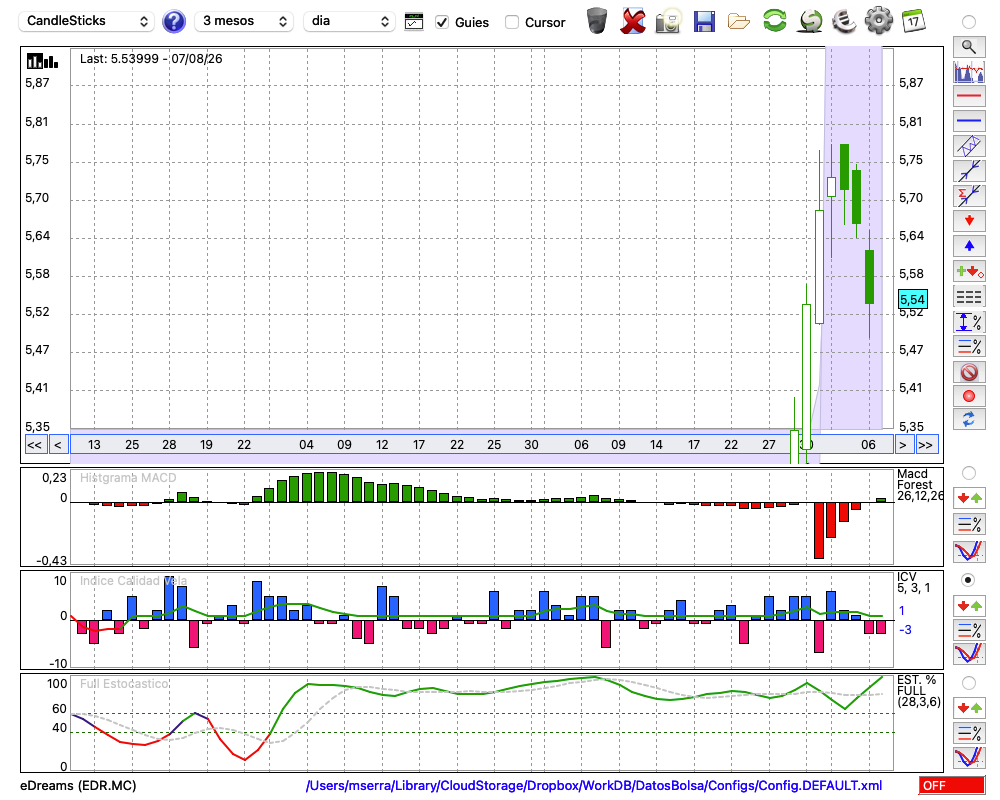Select the vertical percent measure tool
Viewport: 1000px width, 800px height.
[x=969, y=322]
